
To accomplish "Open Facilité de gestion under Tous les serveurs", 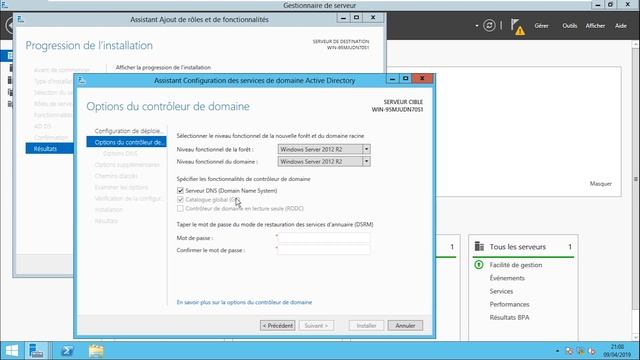I will [x=516, y=265].
